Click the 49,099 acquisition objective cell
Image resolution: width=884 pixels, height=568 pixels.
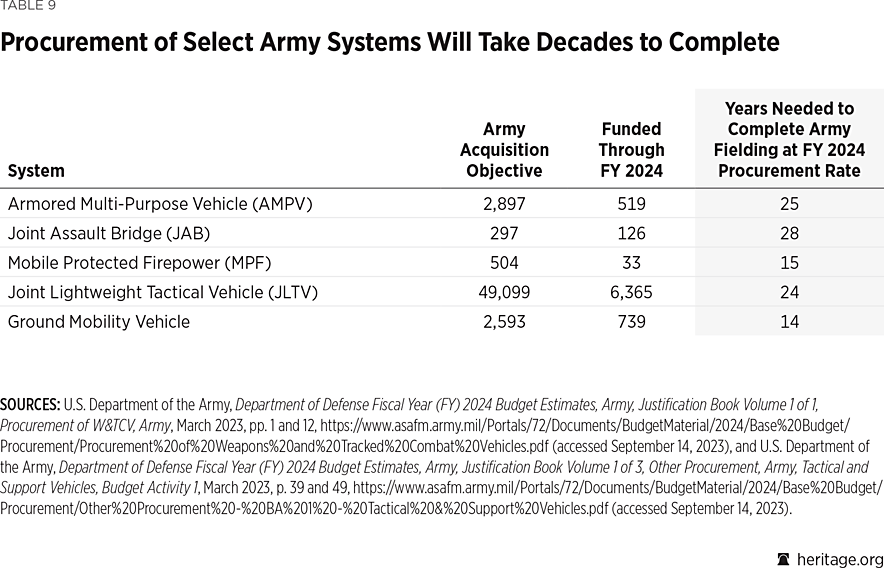click(504, 292)
